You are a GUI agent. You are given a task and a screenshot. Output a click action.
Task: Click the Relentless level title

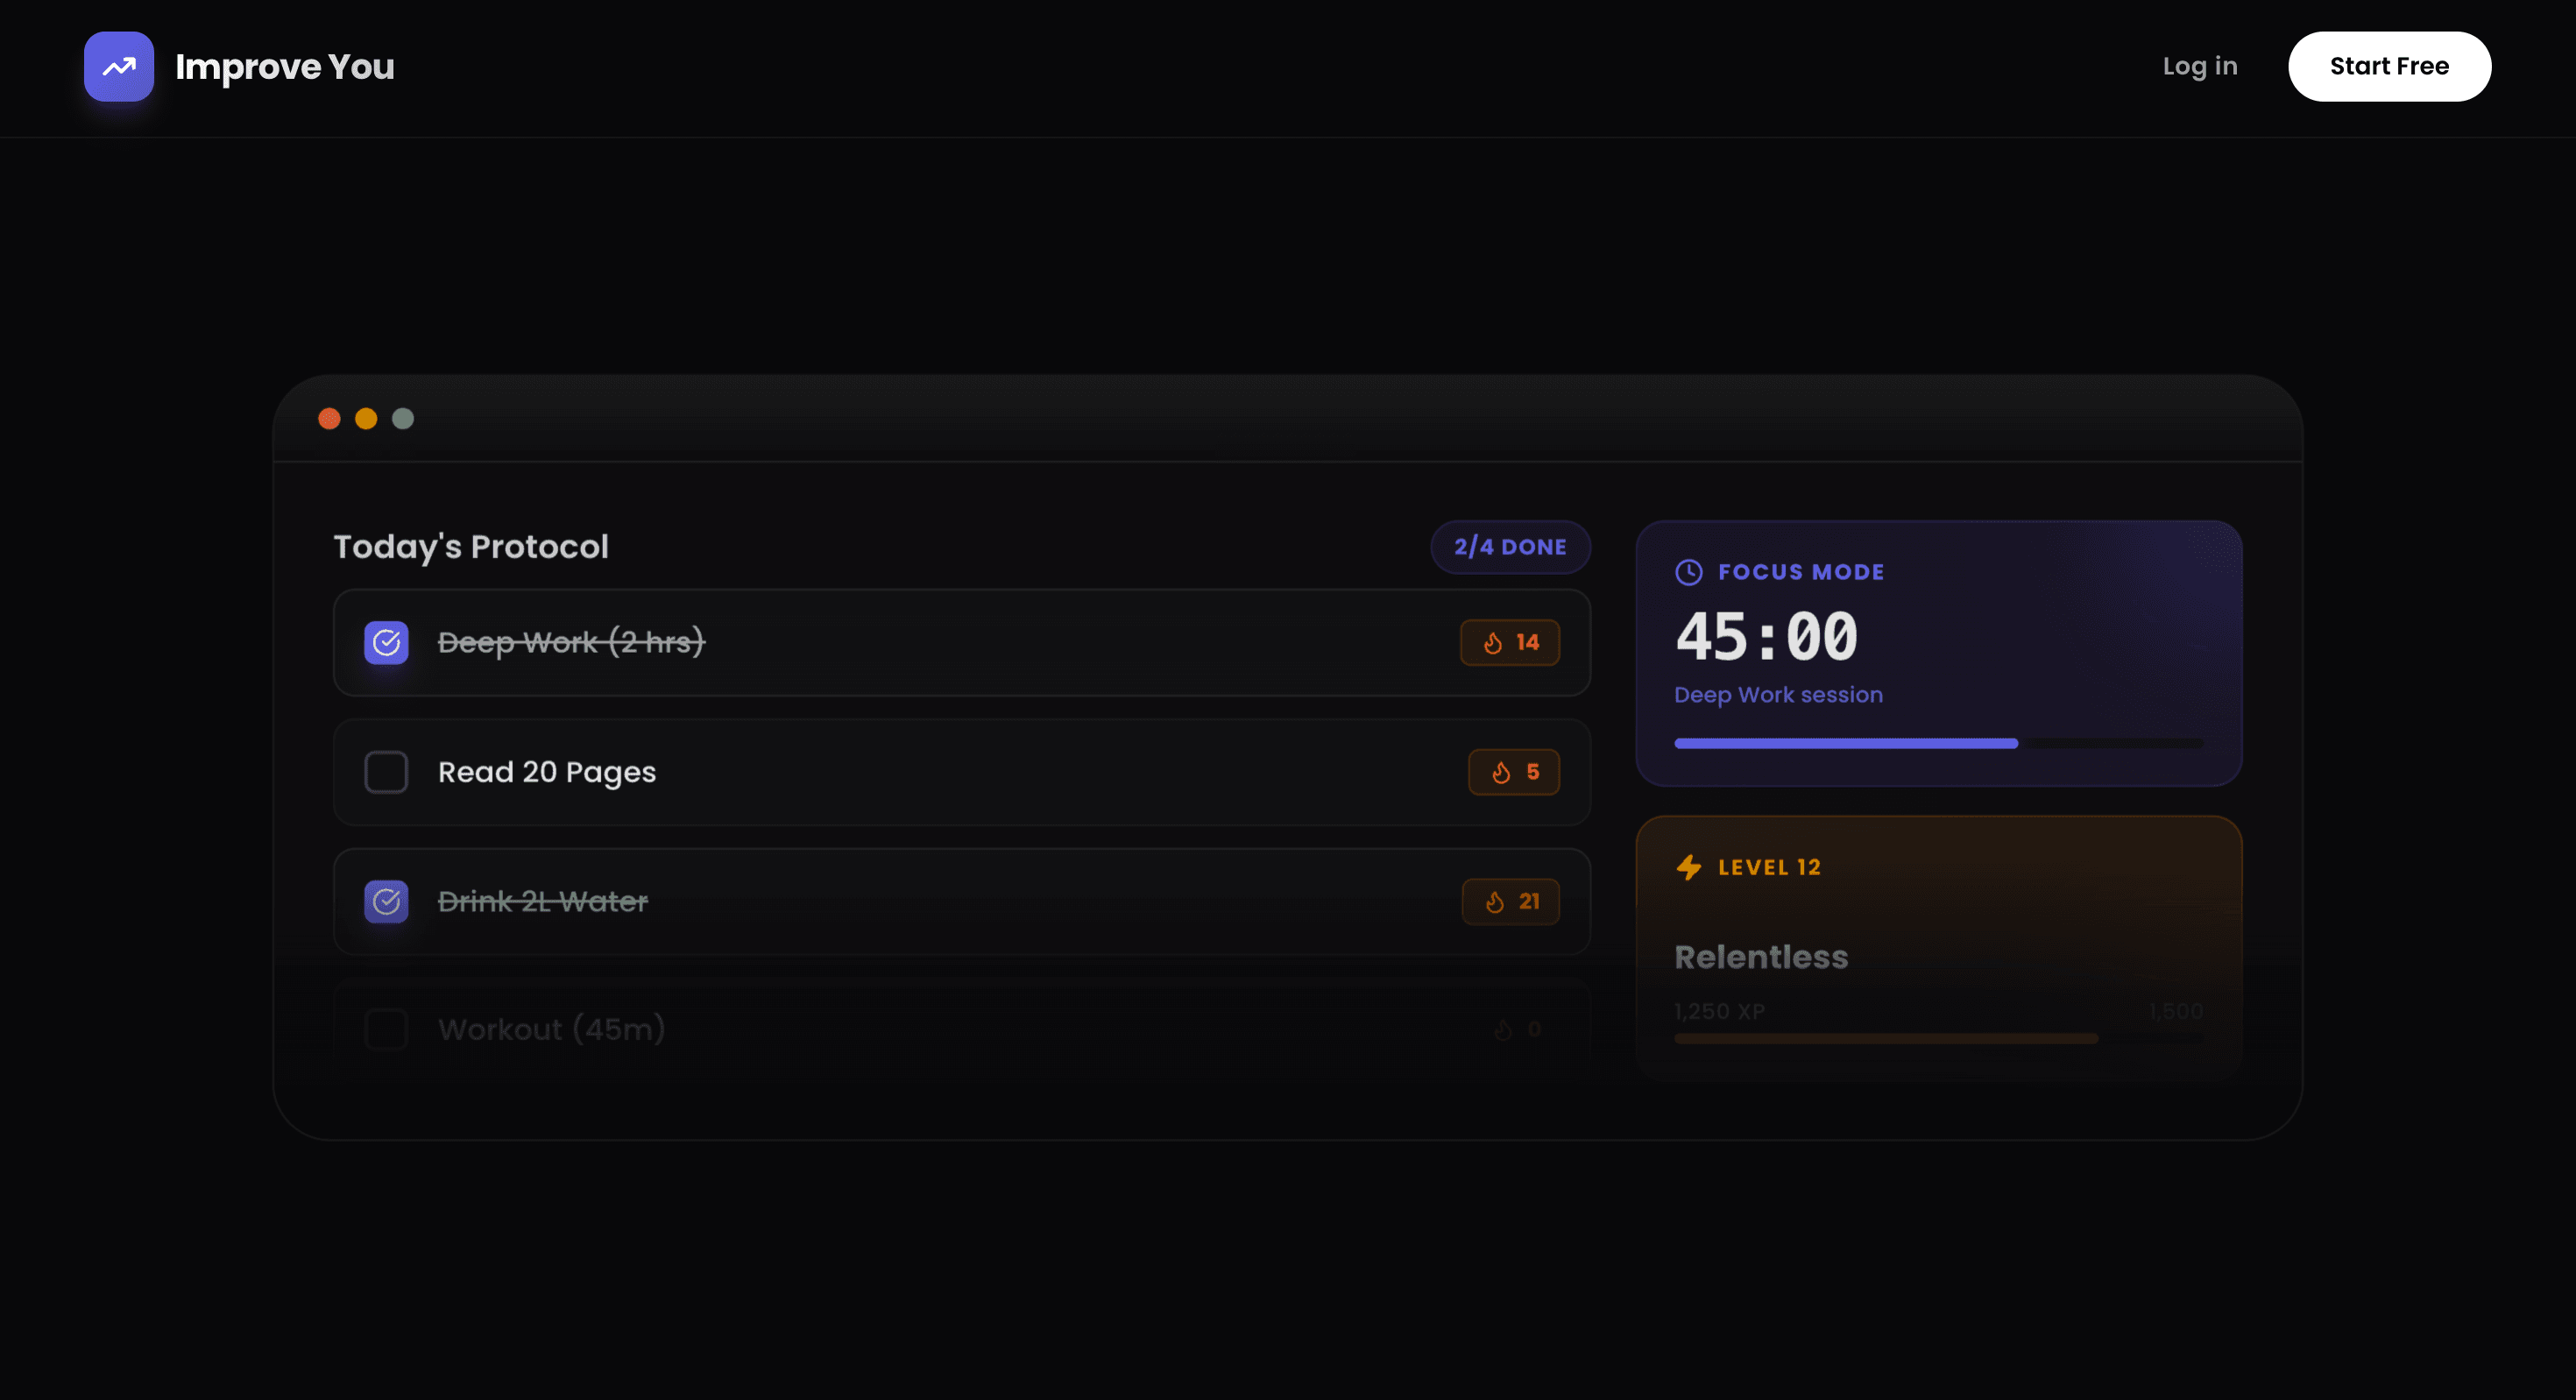coord(1761,957)
